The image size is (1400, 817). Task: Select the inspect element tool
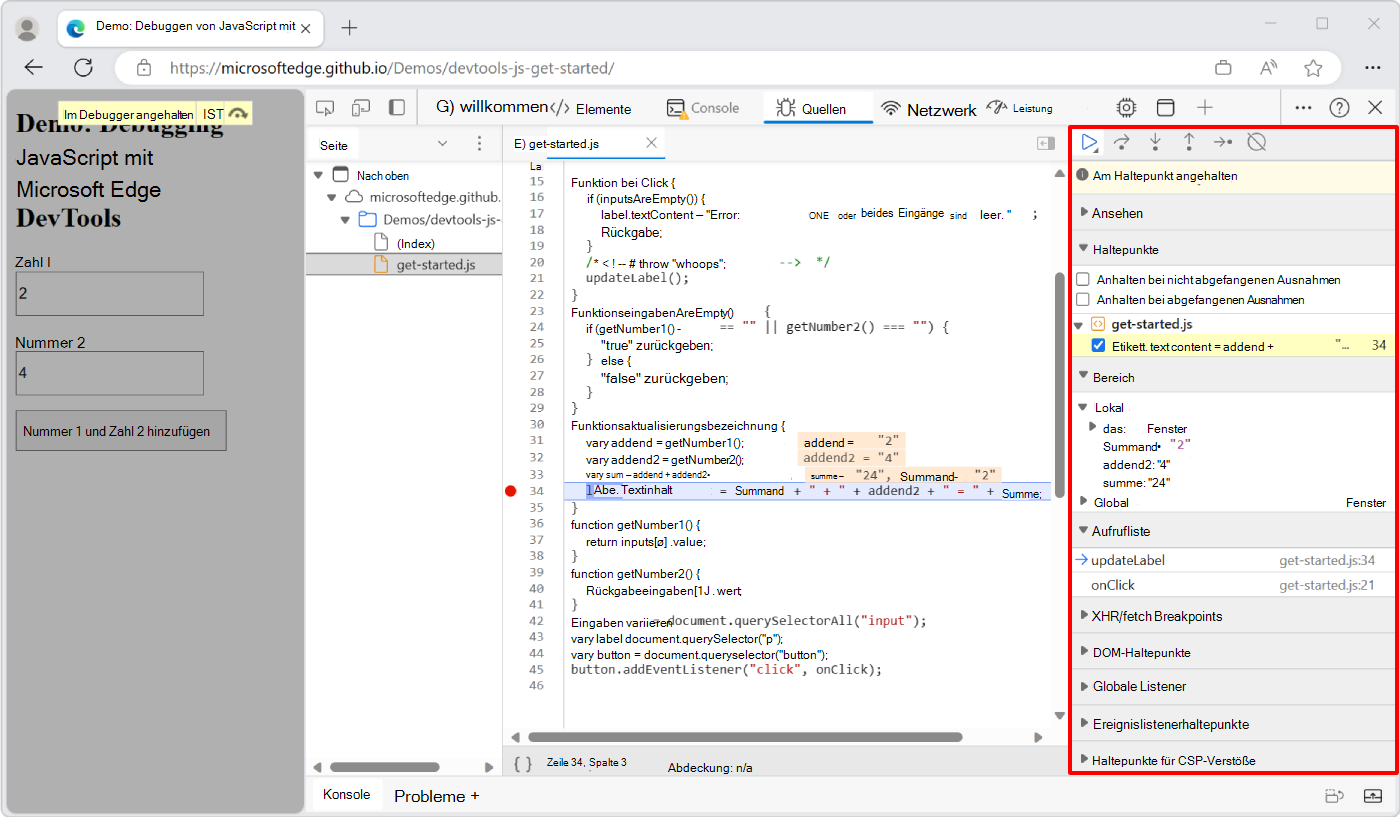pyautogui.click(x=324, y=107)
